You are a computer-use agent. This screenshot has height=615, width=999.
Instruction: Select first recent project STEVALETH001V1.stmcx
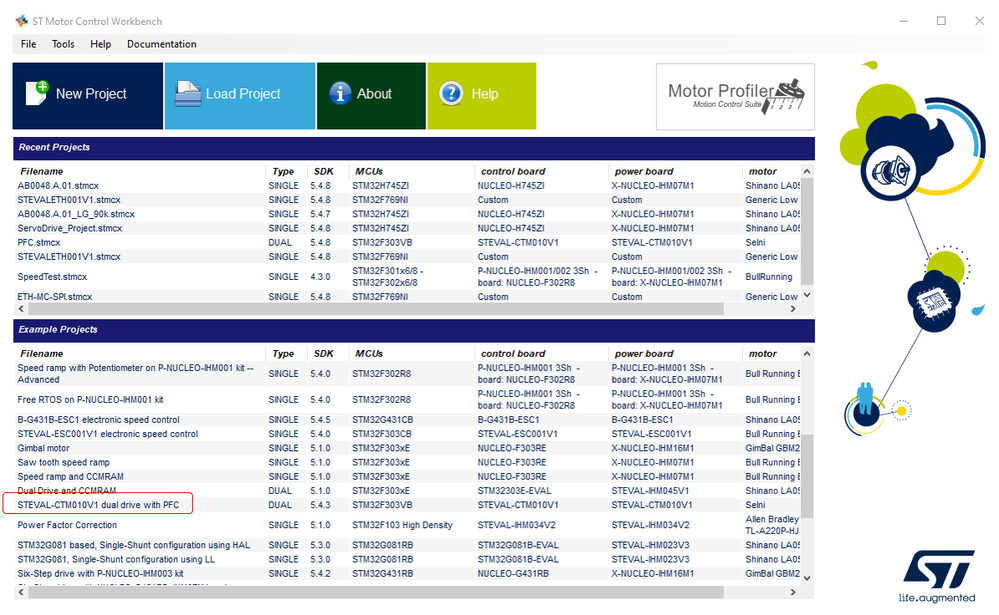[x=69, y=199]
